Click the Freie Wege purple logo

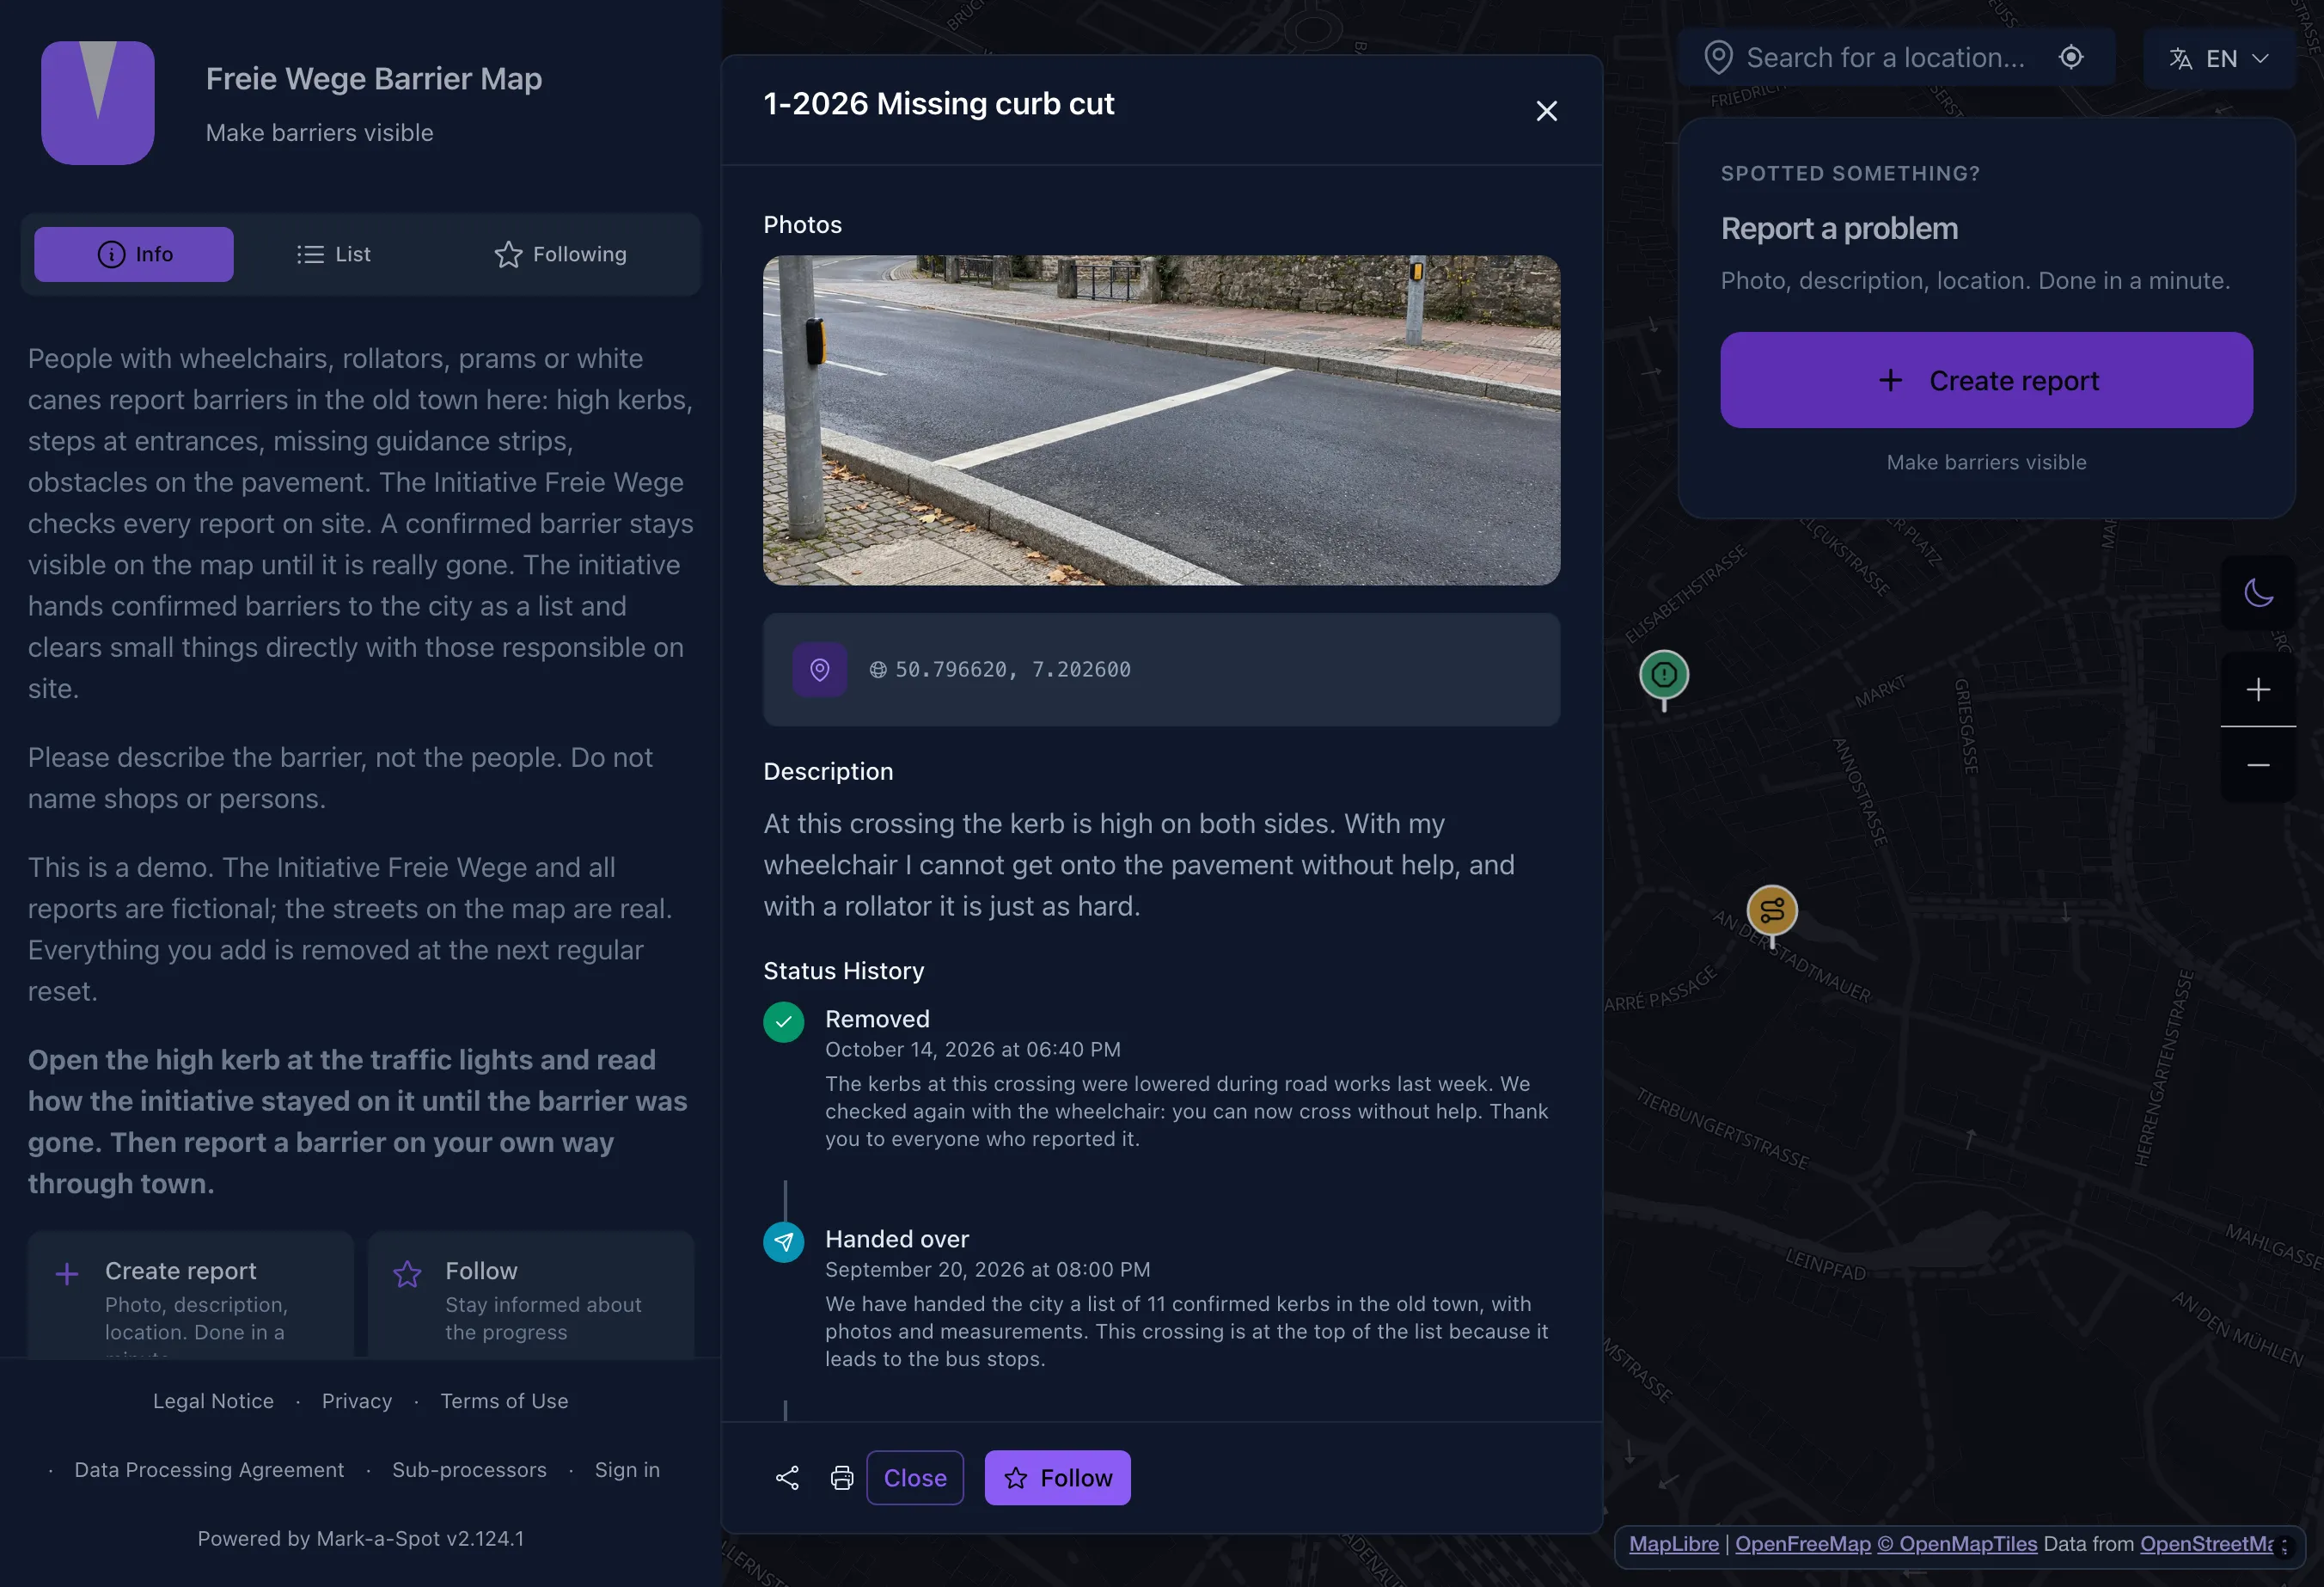98,102
